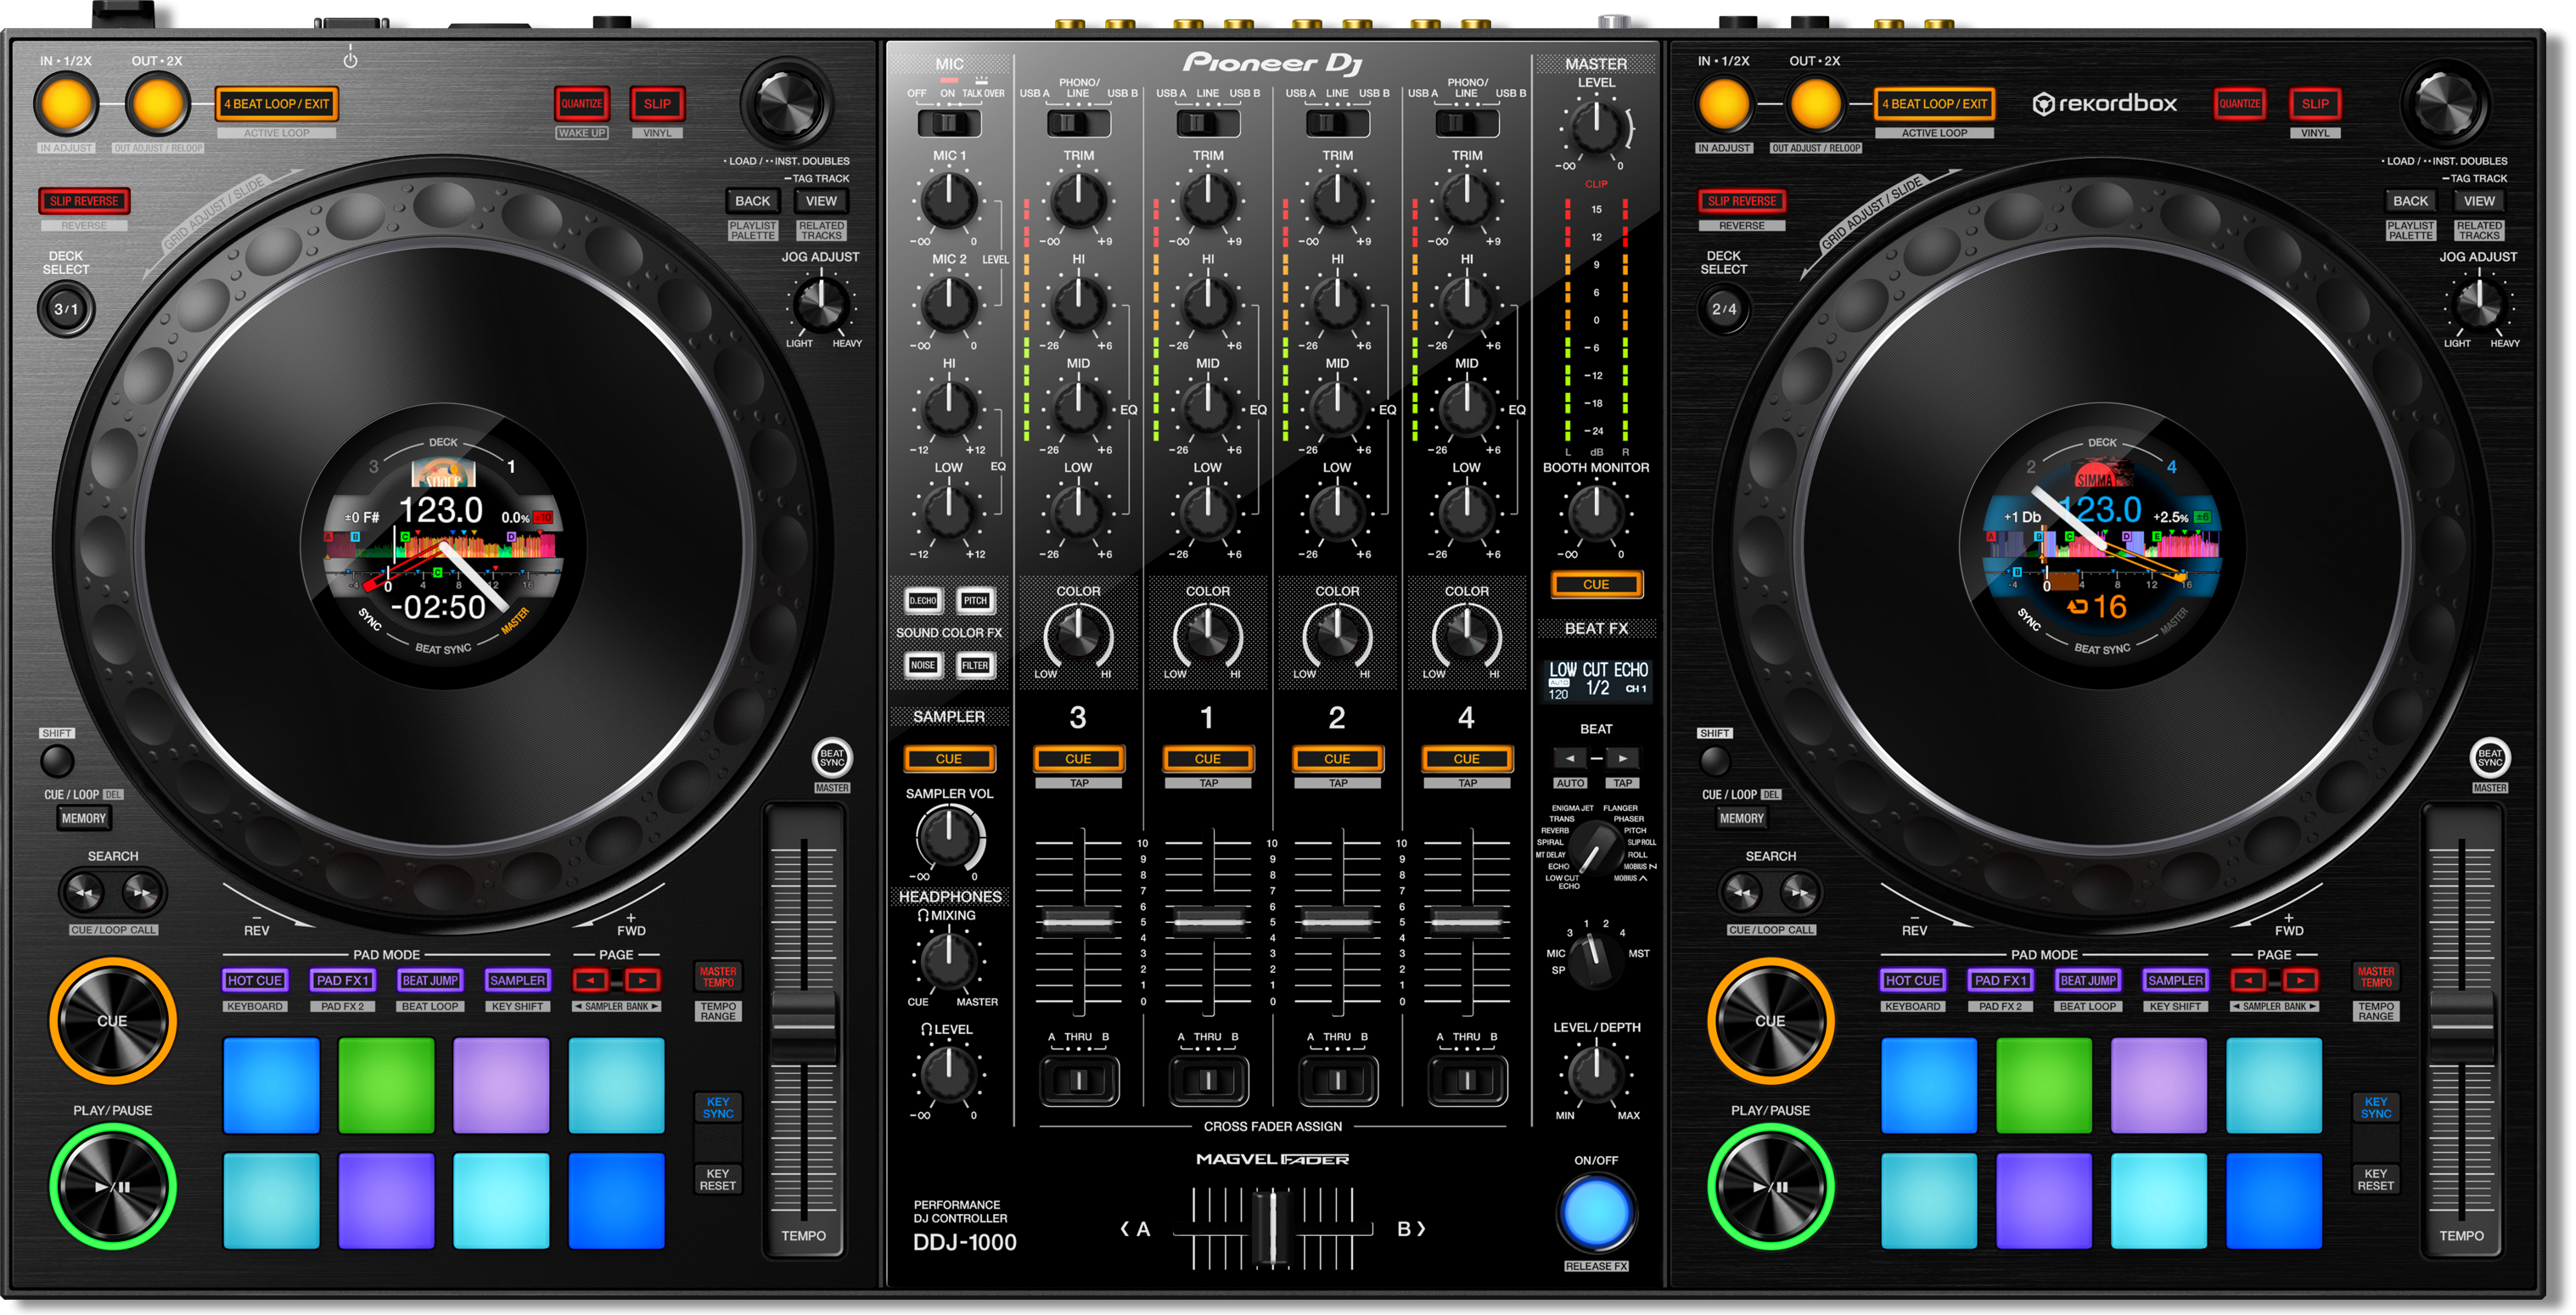The width and height of the screenshot is (2576, 1315).
Task: Click the MIC Off/On/Talk Over selector switch
Action: [x=948, y=123]
